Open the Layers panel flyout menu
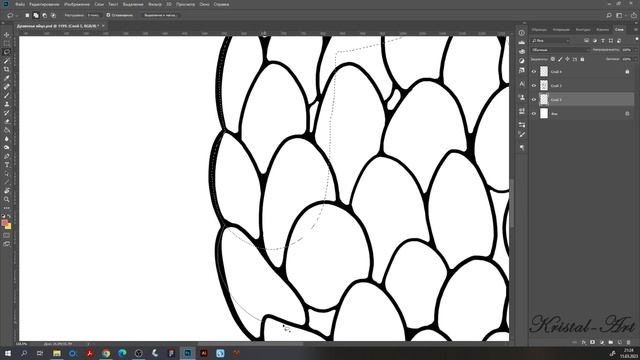Image resolution: width=640 pixels, height=360 pixels. pos(636,29)
